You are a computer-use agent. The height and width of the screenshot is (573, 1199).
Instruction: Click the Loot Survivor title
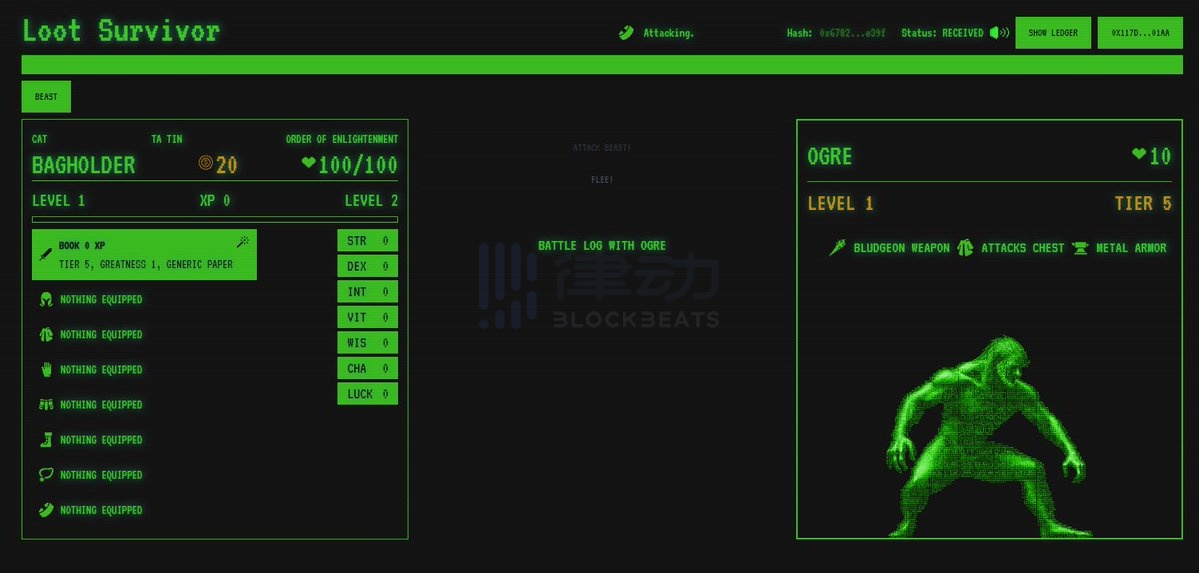[121, 31]
